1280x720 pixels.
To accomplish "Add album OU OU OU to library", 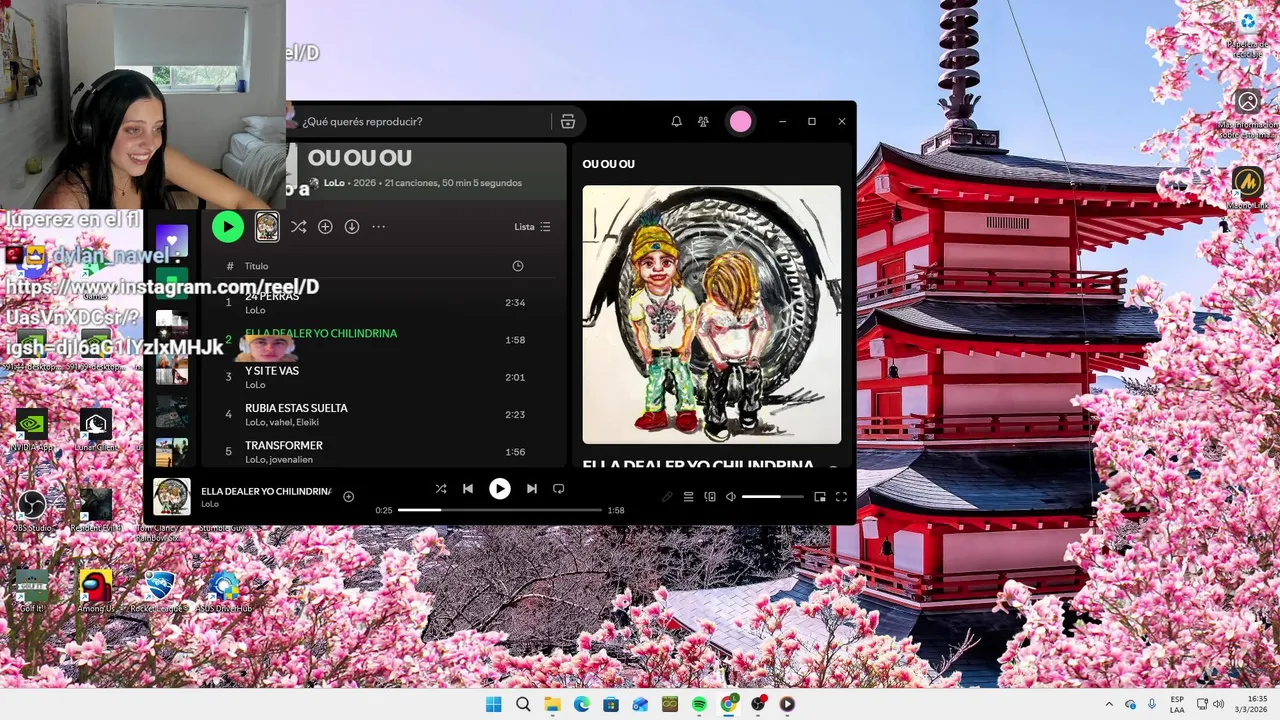I will point(325,227).
